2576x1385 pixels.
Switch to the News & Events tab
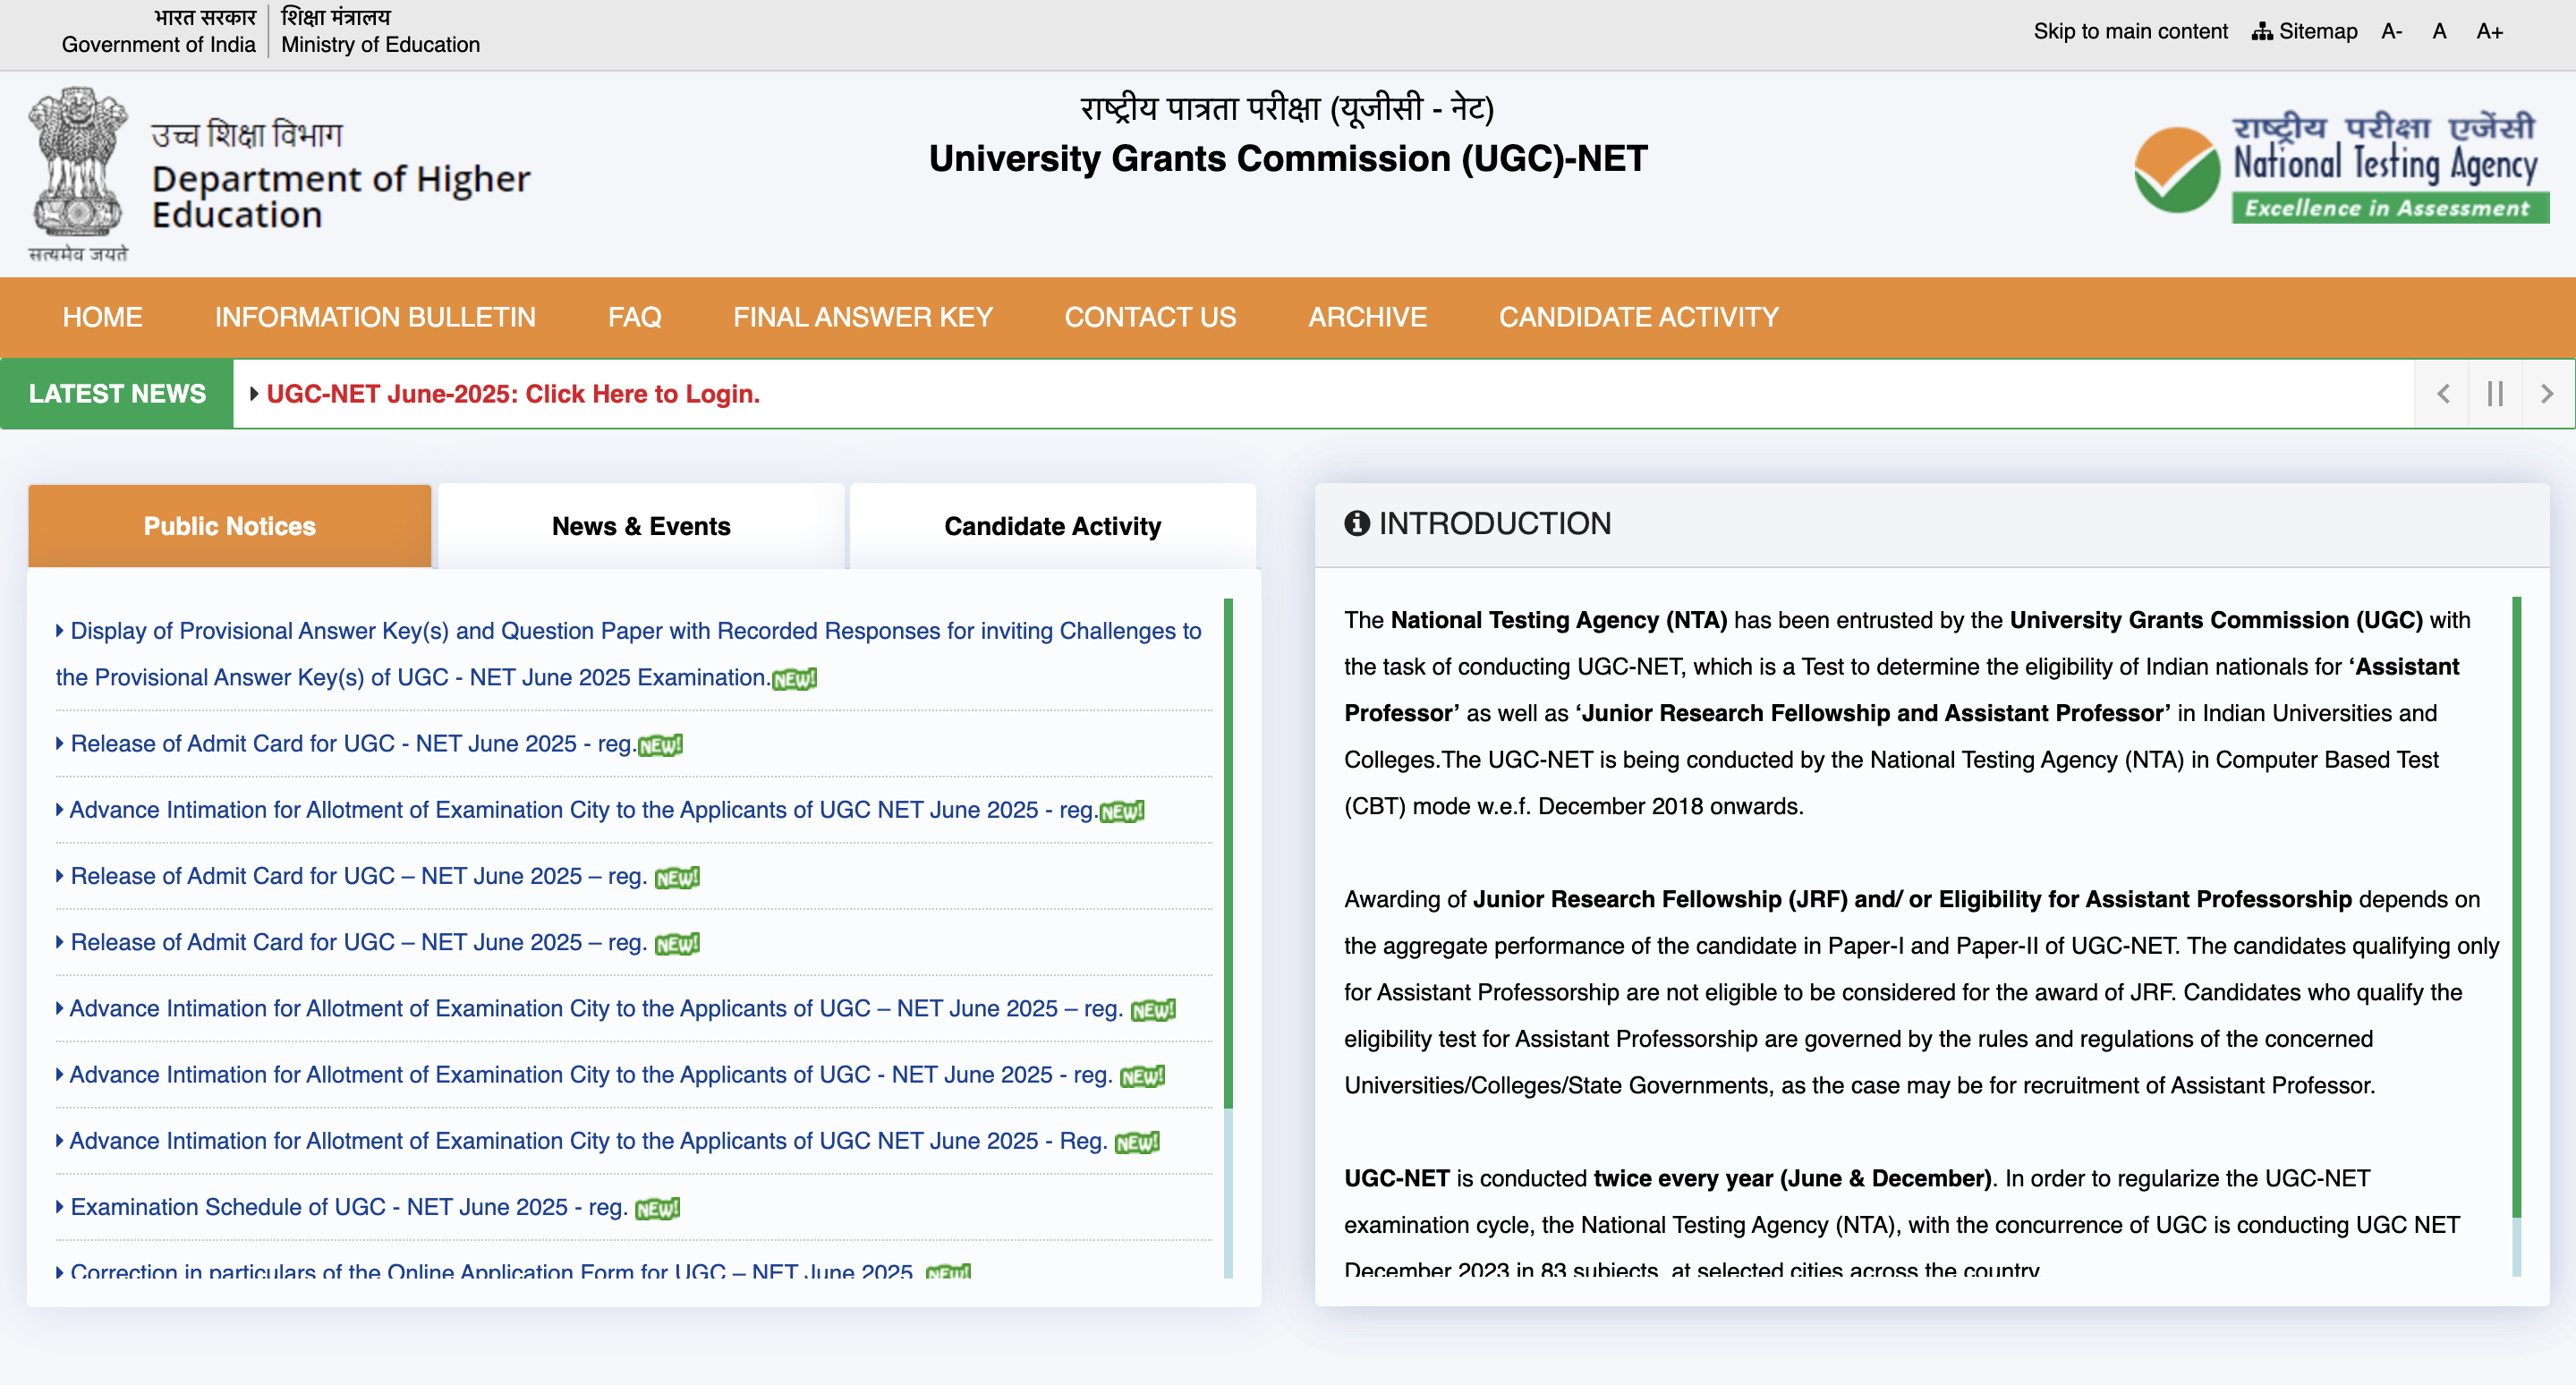tap(641, 525)
